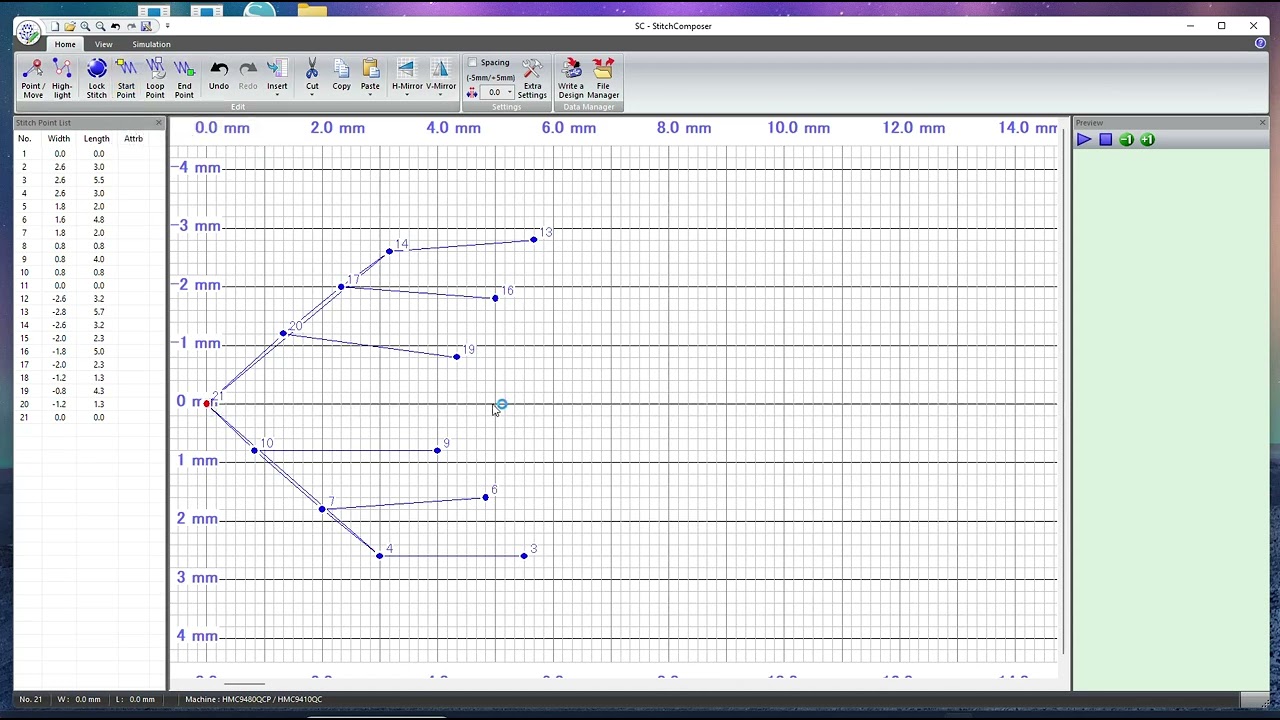Switch to the View ribbon tab
1280x720 pixels.
click(103, 44)
